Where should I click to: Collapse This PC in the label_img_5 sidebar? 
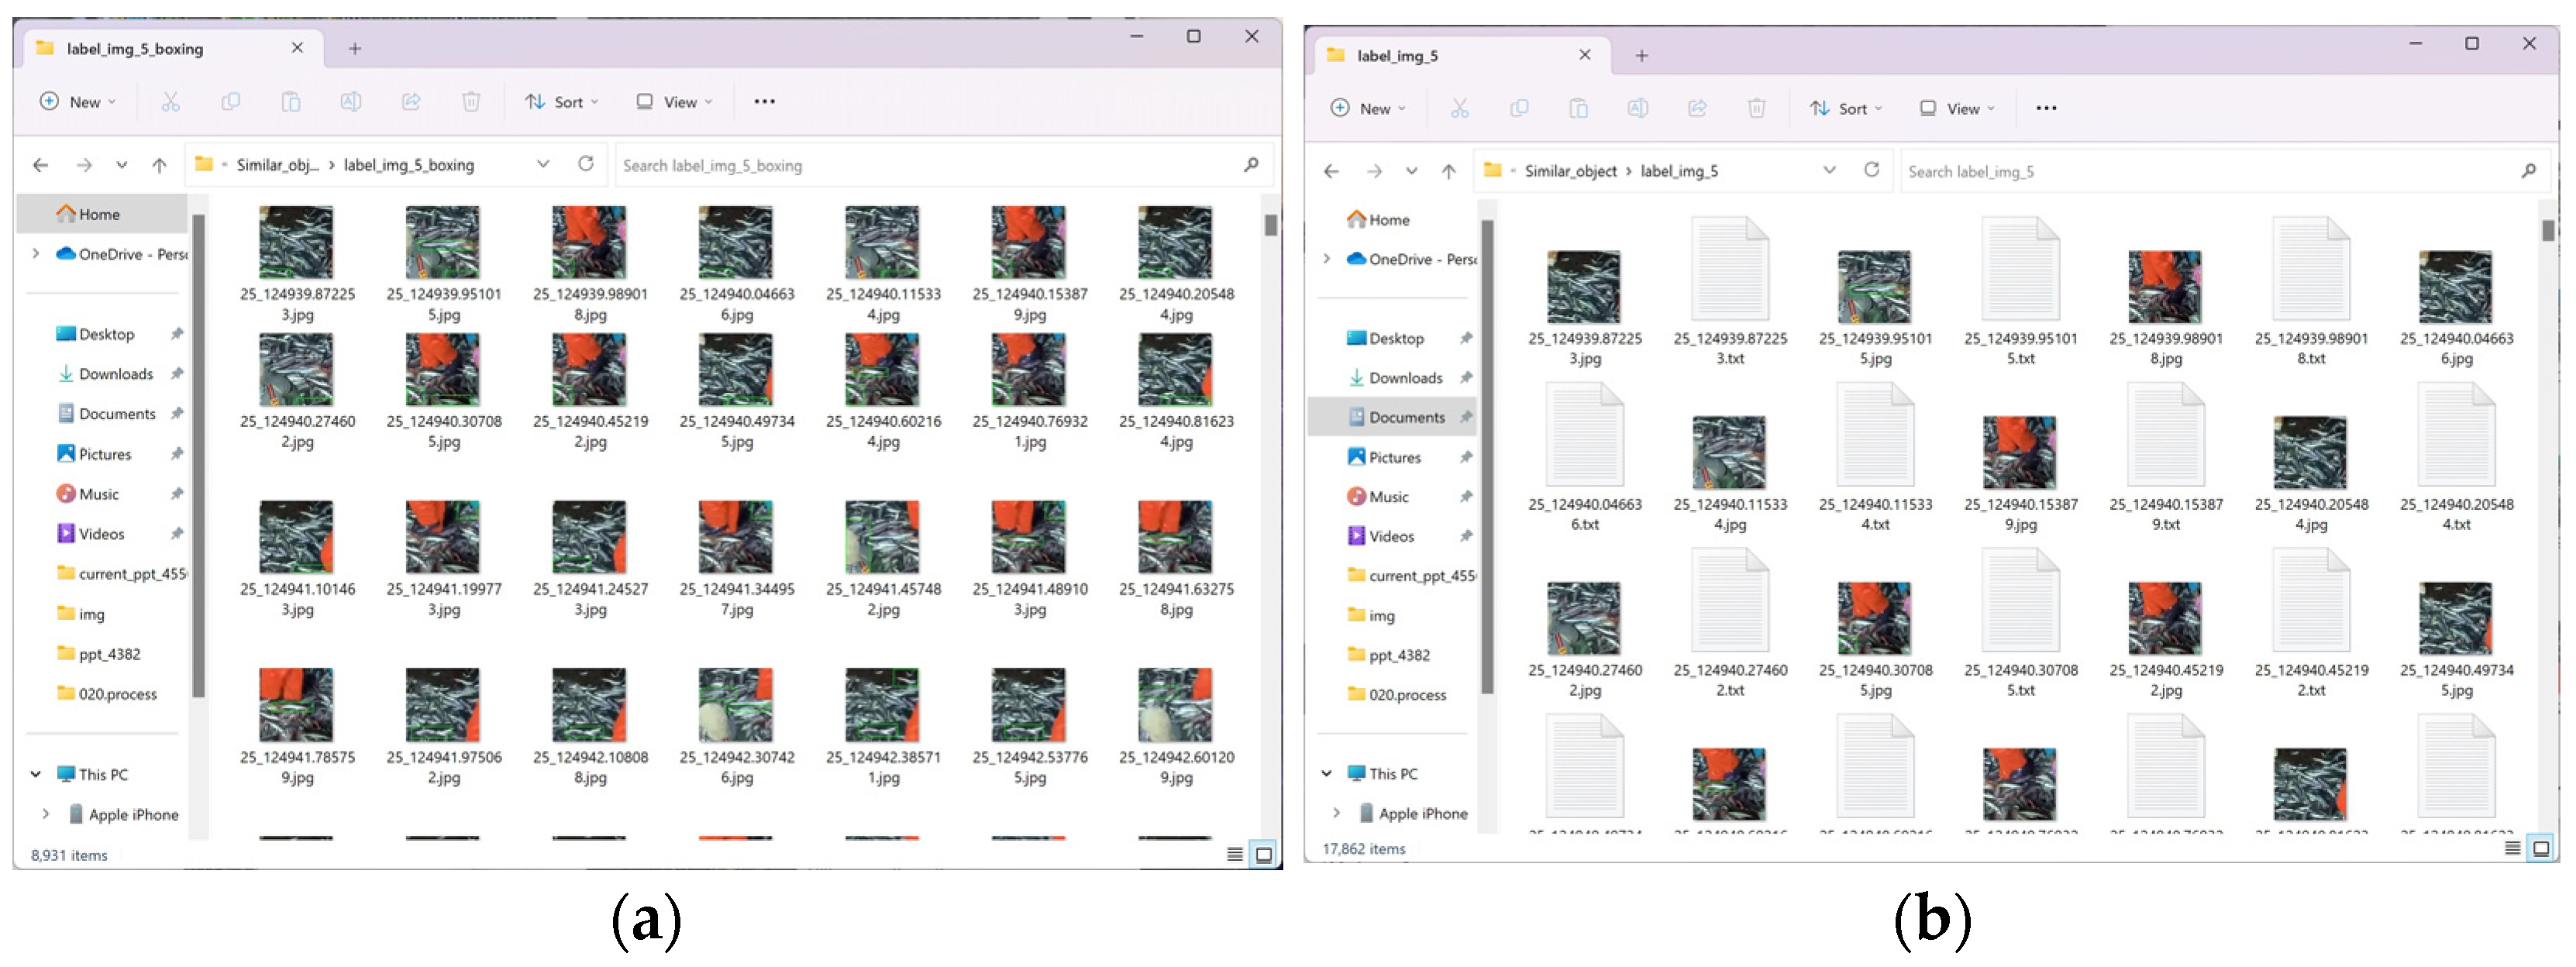(x=1327, y=773)
